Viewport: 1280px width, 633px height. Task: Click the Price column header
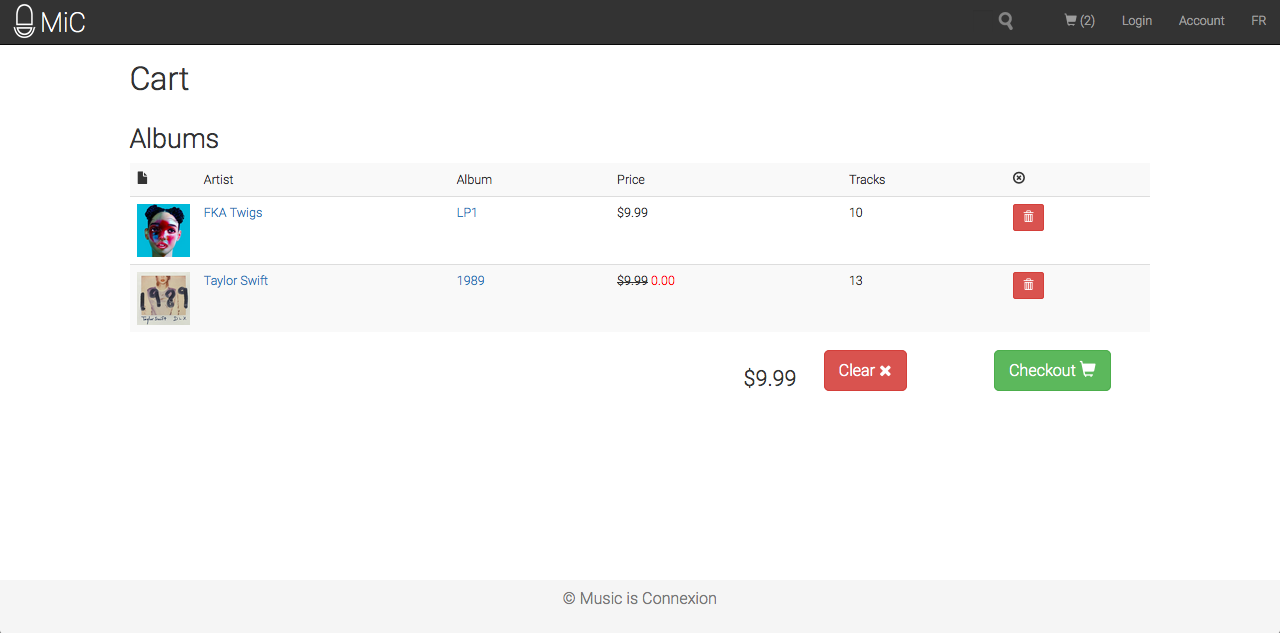pyautogui.click(x=631, y=179)
